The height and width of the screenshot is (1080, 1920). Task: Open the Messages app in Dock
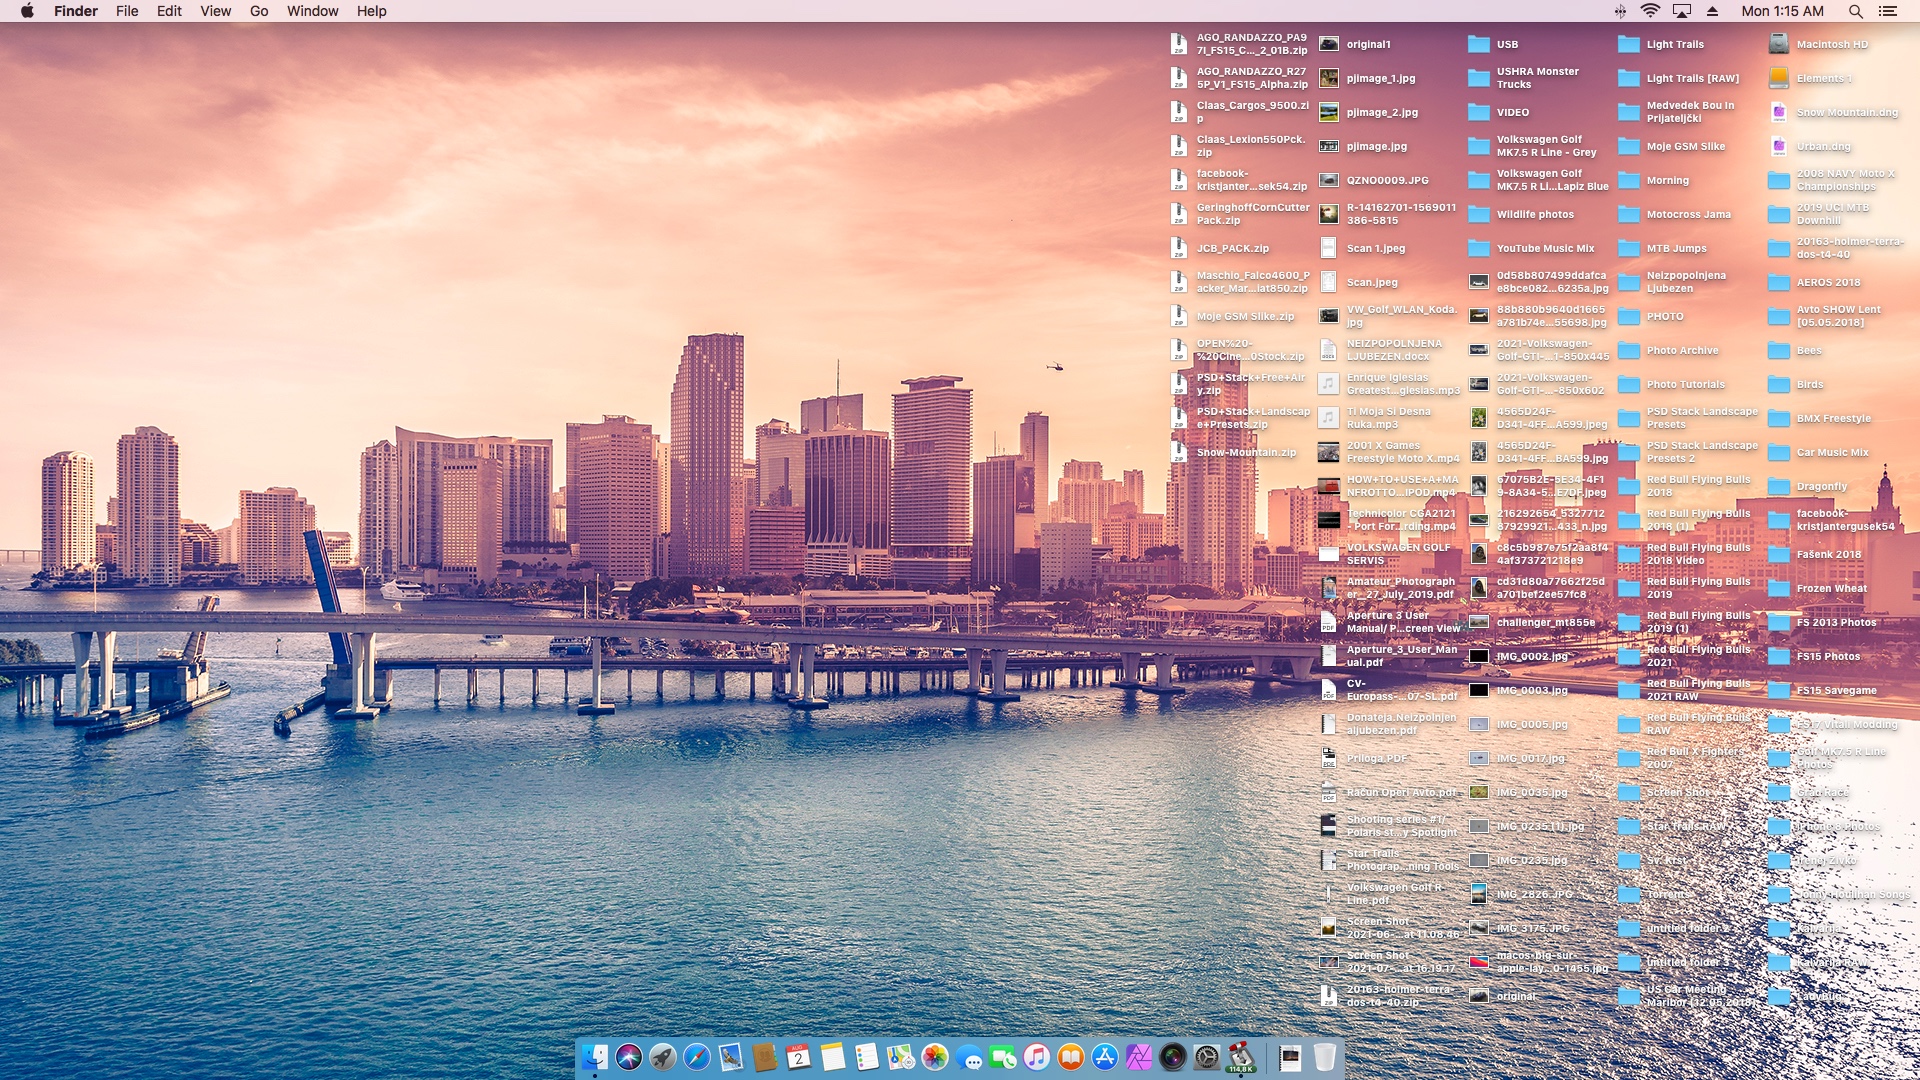[969, 1057]
